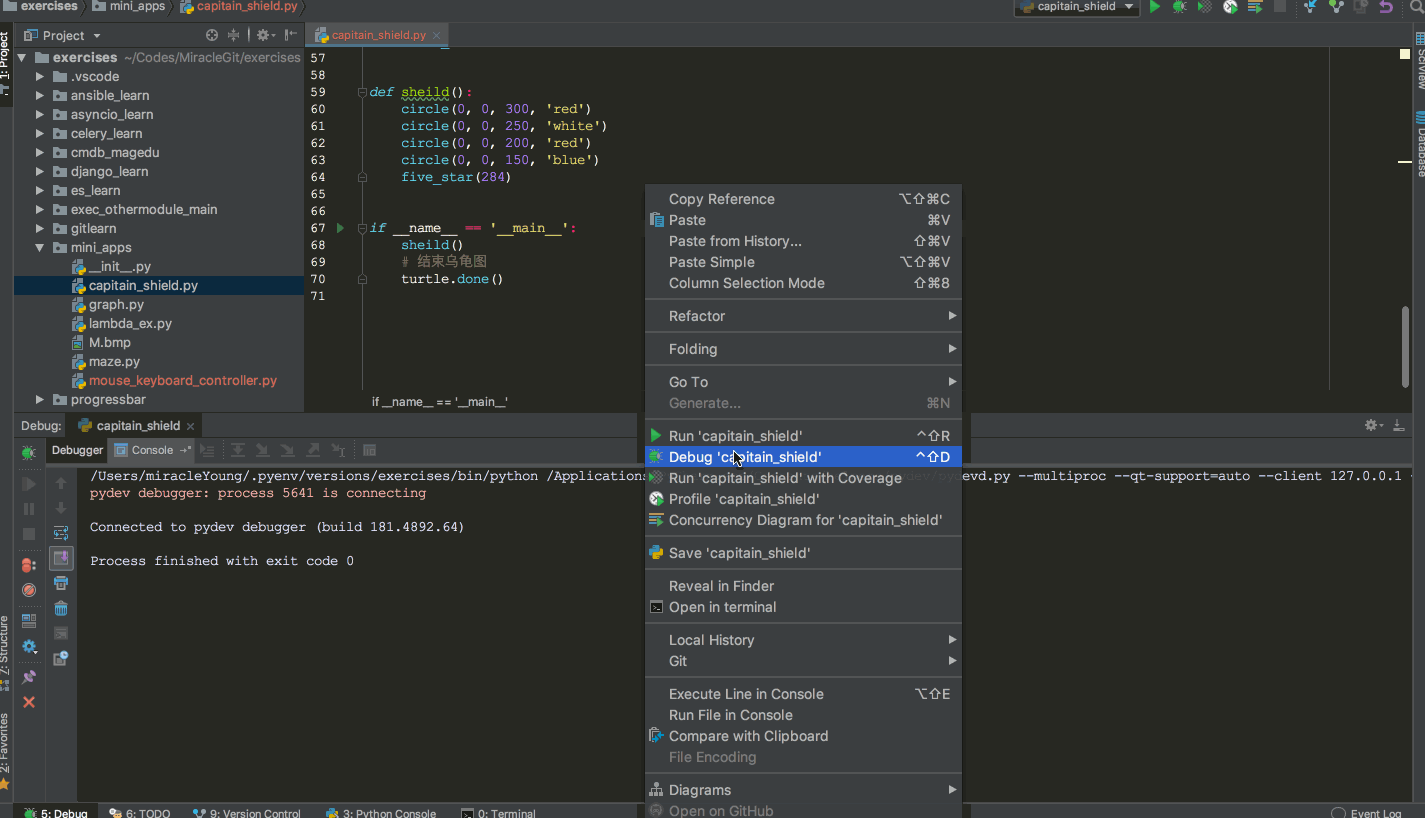
Task: Select Debug 'capitain_shield' in context menu
Action: pyautogui.click(x=745, y=457)
